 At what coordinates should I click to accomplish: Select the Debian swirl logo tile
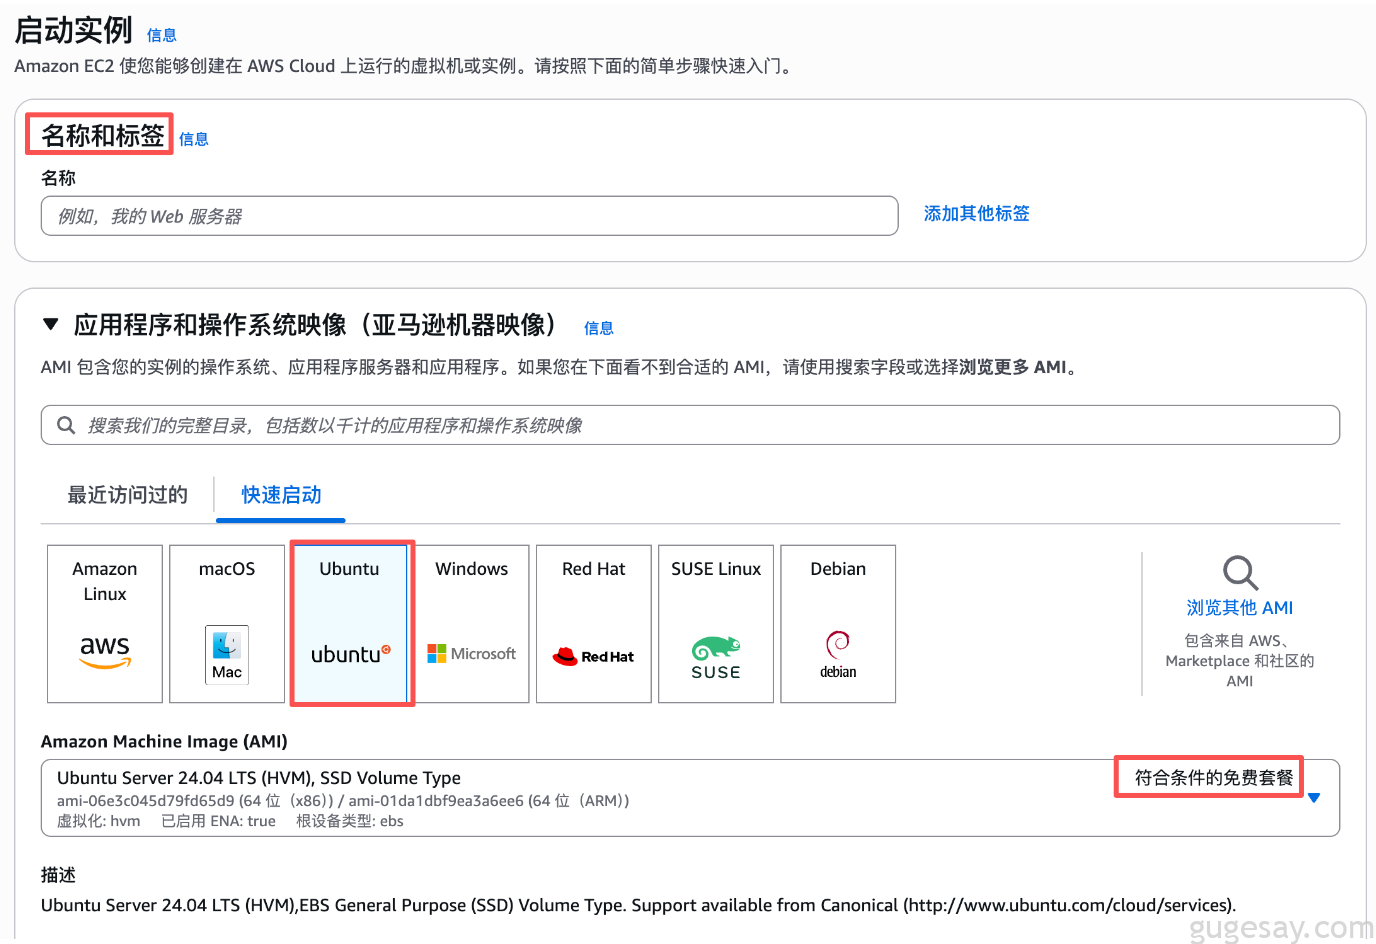point(838,624)
